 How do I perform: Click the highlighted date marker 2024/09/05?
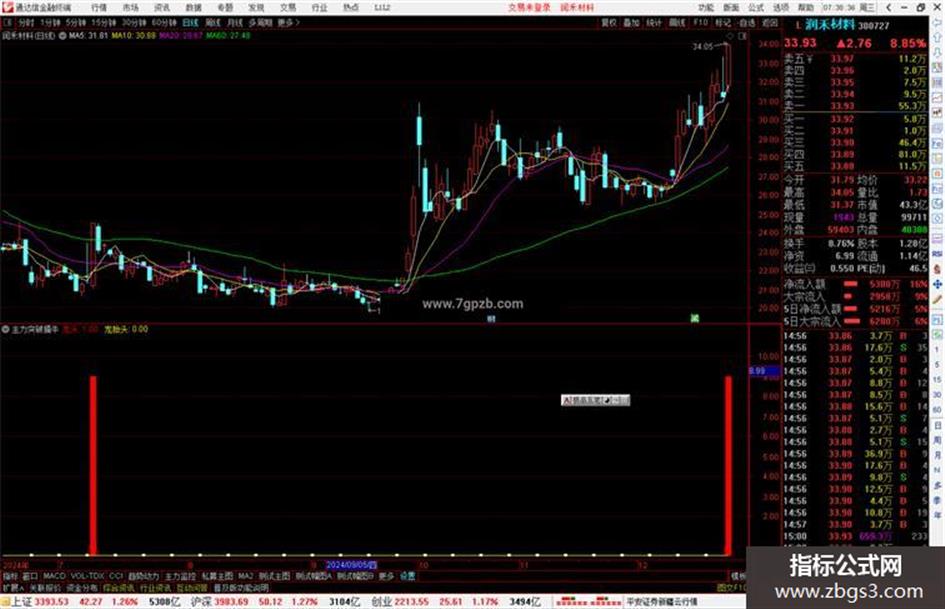click(351, 565)
